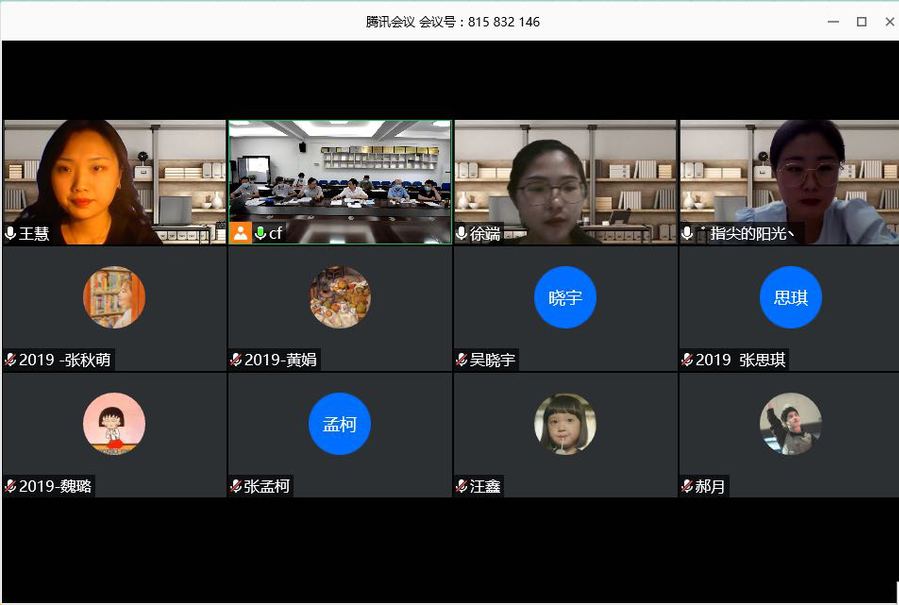The height and width of the screenshot is (605, 899).
Task: Click the muted mic icon beside 吴晓宇
Action: tap(462, 360)
